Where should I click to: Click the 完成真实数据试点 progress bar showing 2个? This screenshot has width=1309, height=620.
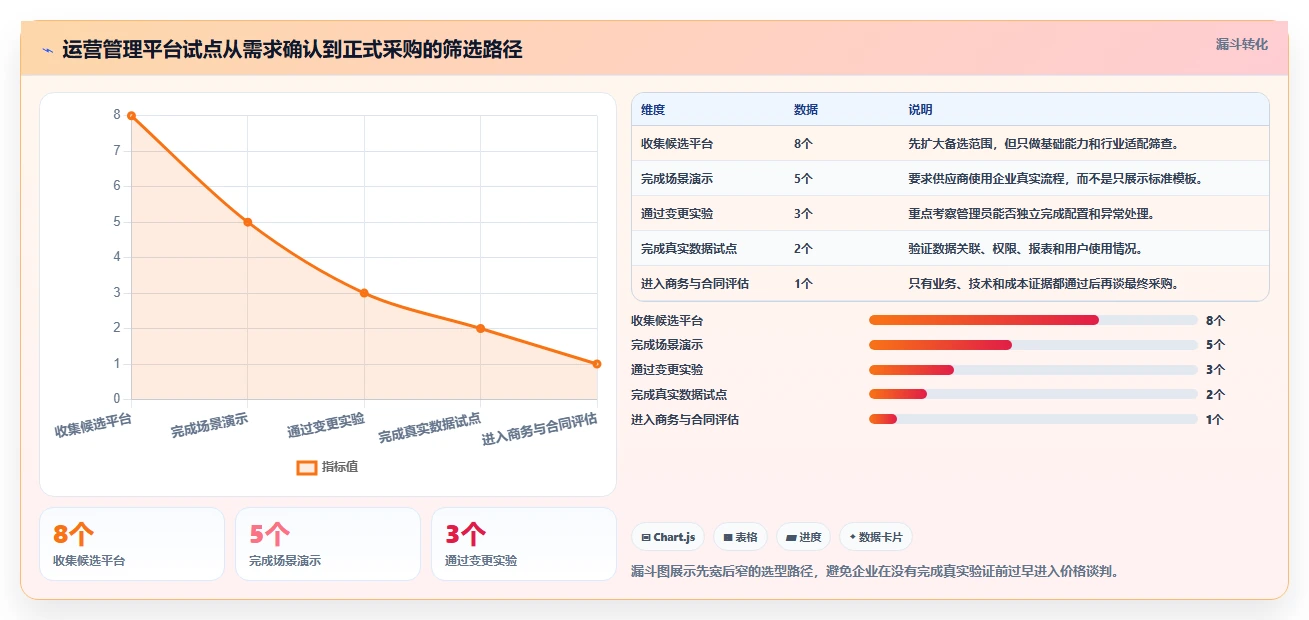click(1033, 394)
